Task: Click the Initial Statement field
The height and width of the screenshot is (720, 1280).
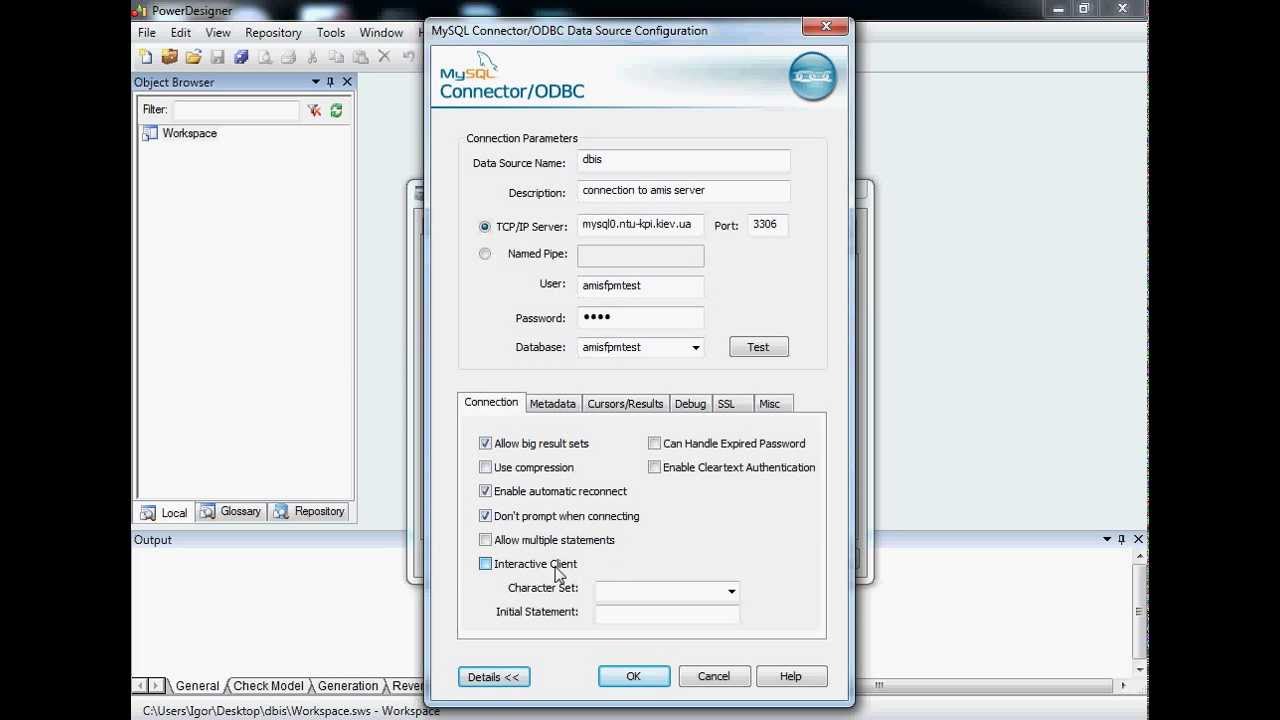Action: (667, 613)
